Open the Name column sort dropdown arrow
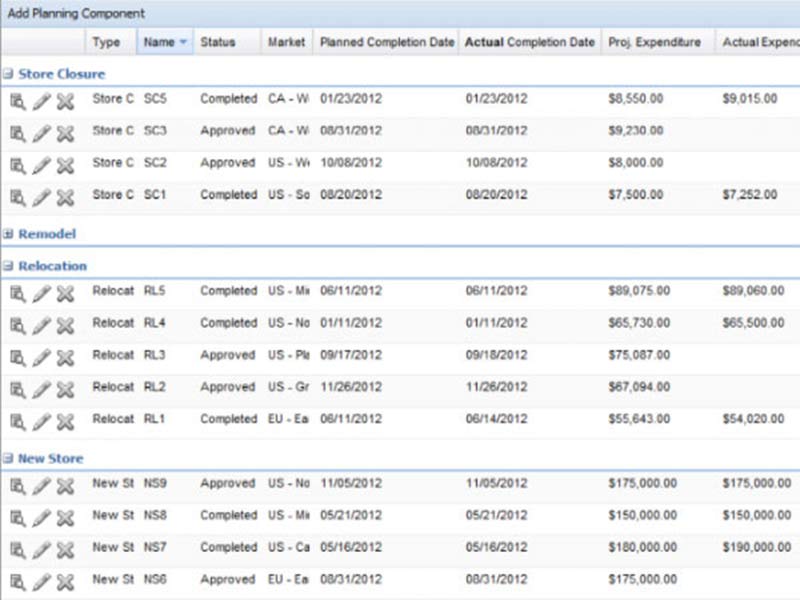This screenshot has height=600, width=800. [x=183, y=42]
